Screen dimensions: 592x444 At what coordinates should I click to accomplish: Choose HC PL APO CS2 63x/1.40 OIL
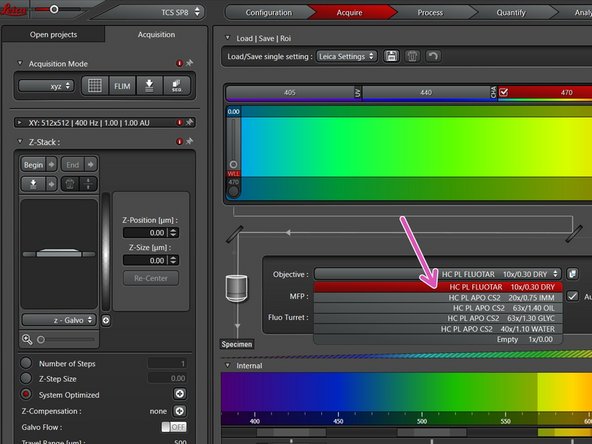(x=438, y=308)
